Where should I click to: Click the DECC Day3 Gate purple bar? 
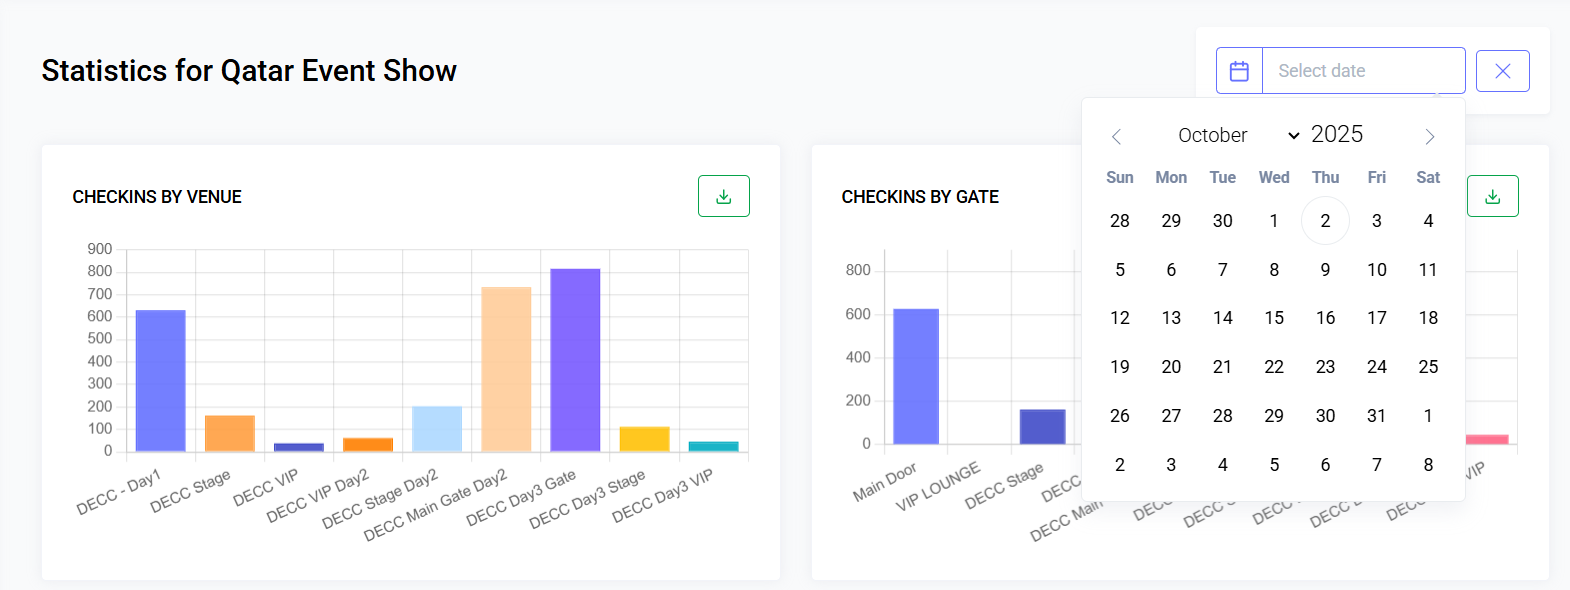[x=575, y=360]
